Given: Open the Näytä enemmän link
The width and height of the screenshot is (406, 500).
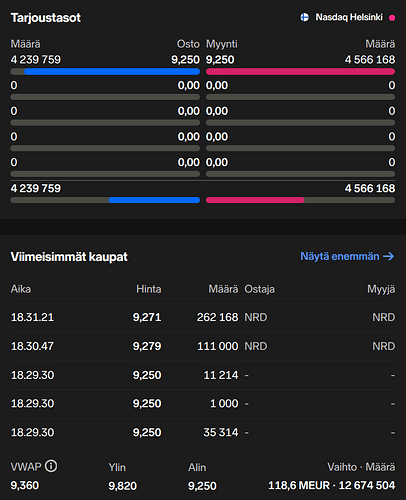Looking at the screenshot, I should (347, 256).
